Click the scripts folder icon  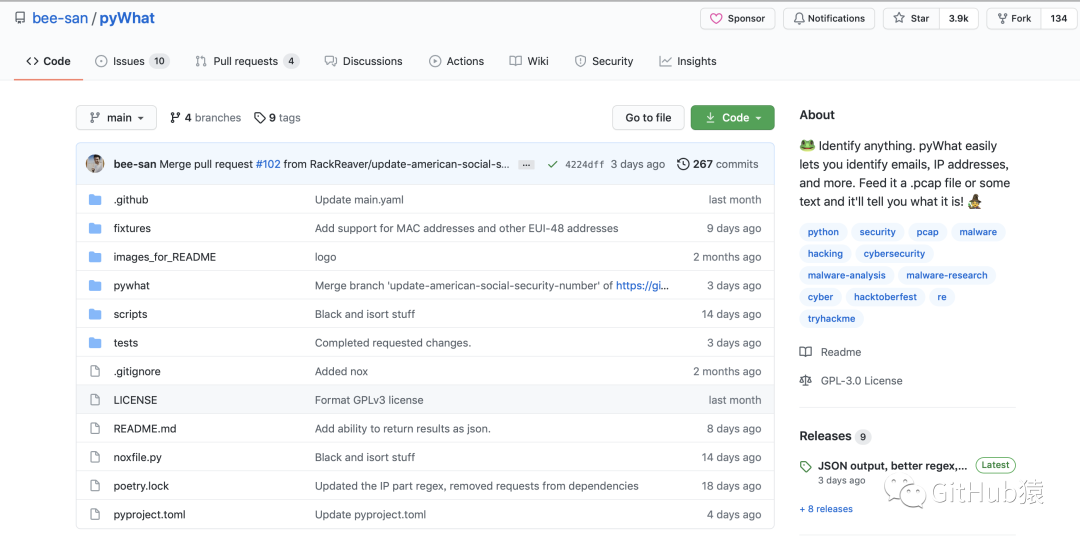coord(95,314)
